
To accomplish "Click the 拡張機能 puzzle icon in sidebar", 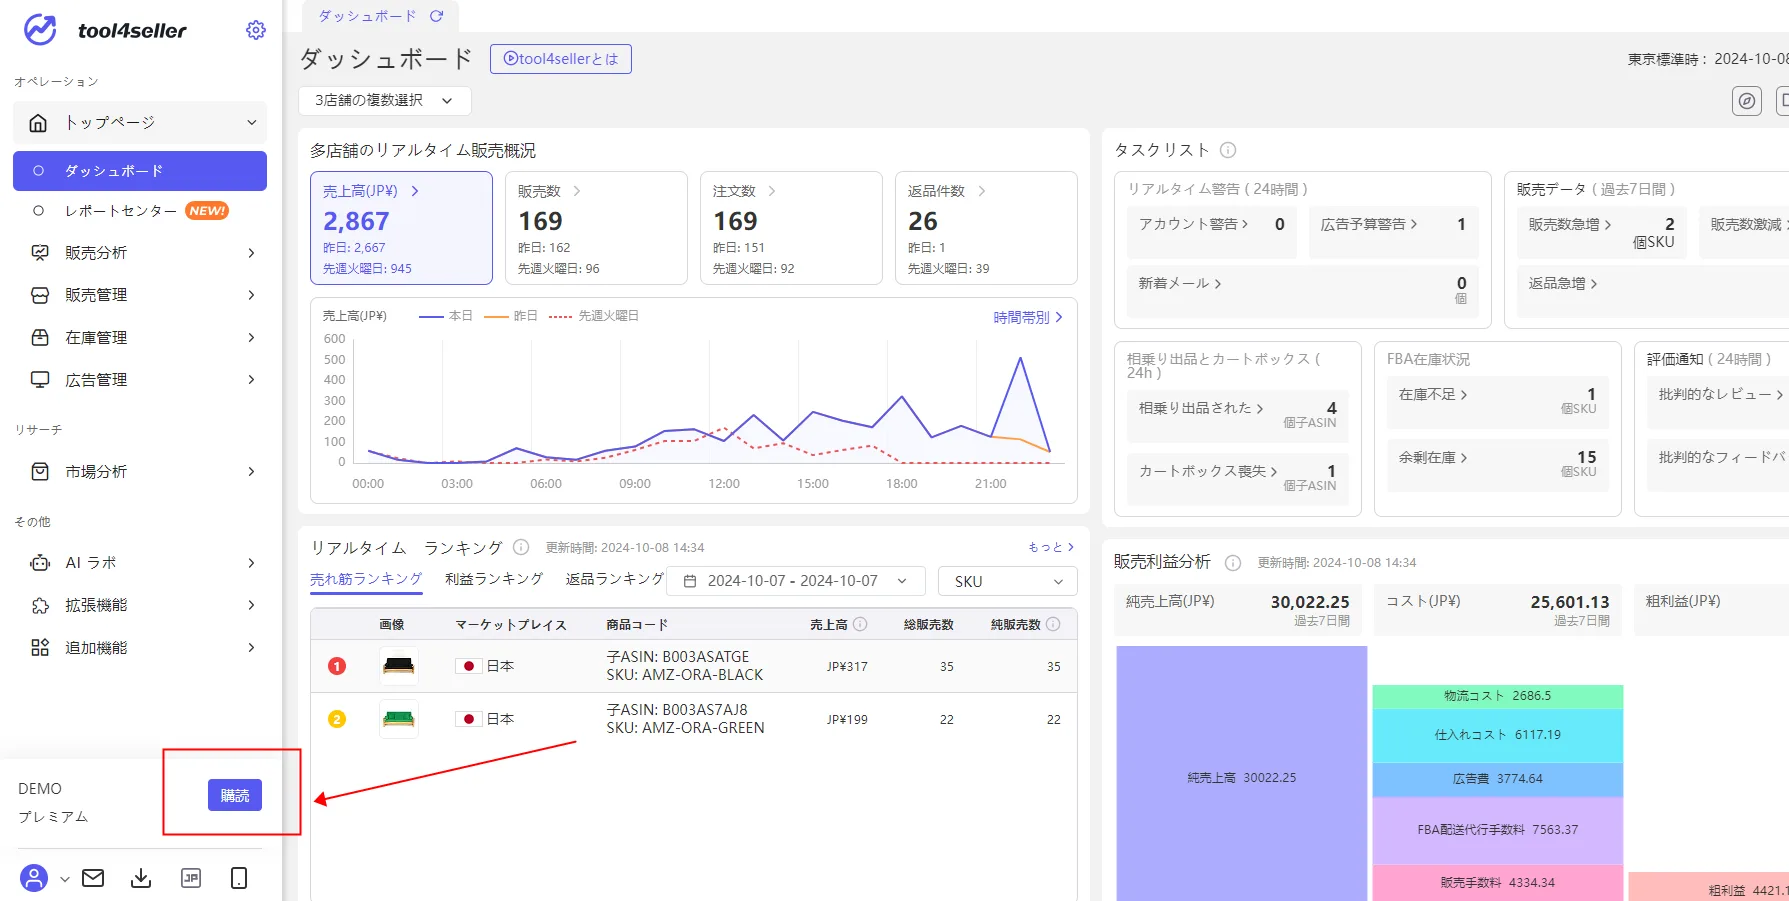I will tap(40, 605).
